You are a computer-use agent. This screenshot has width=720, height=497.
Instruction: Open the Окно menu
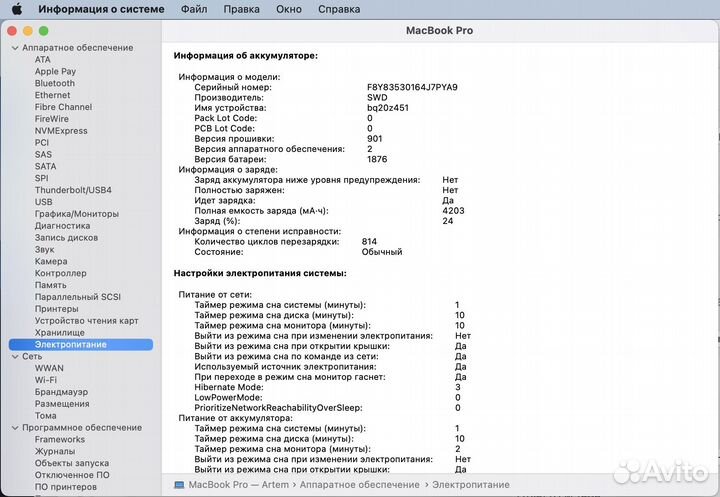click(x=289, y=9)
